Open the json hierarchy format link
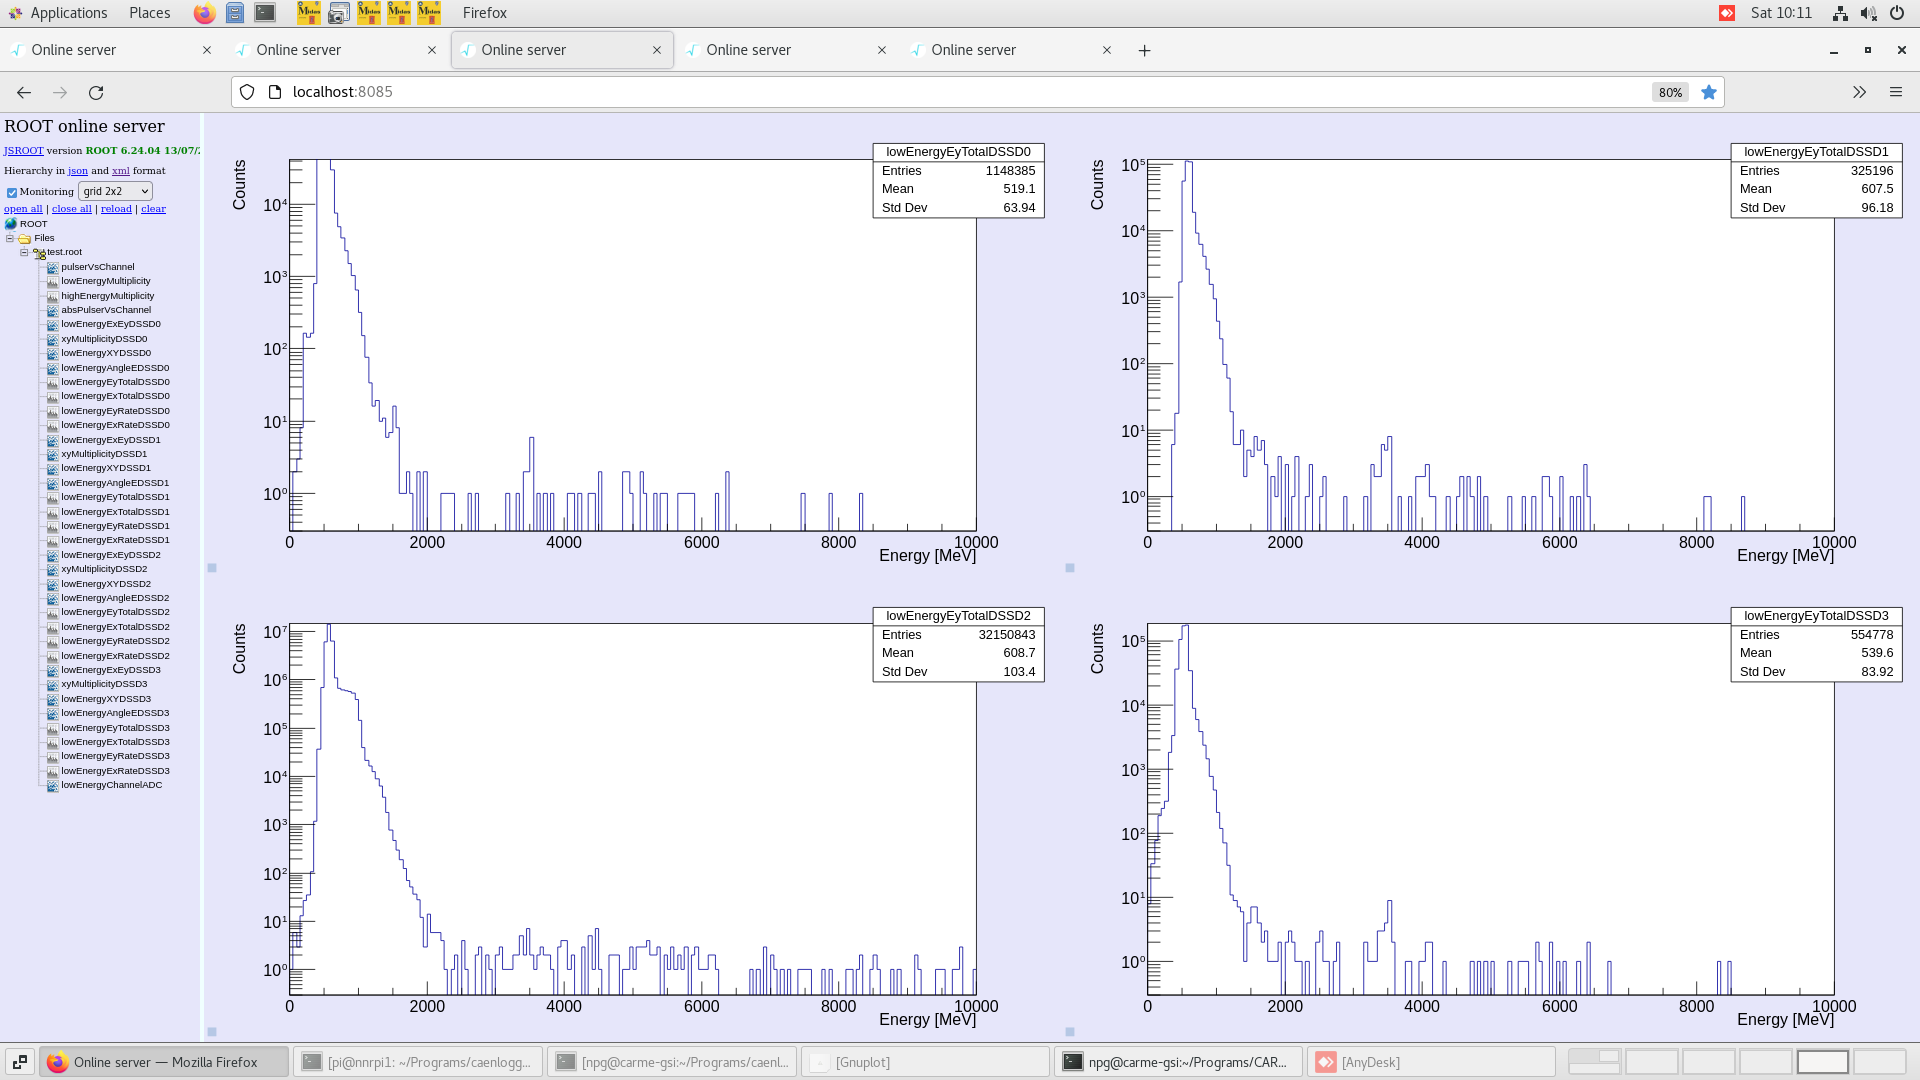 tap(77, 171)
